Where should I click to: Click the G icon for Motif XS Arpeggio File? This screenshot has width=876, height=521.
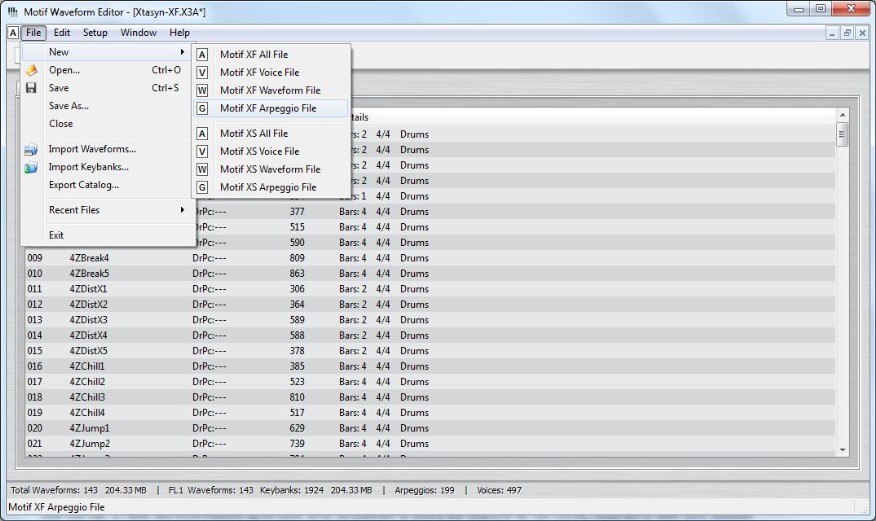(x=202, y=187)
